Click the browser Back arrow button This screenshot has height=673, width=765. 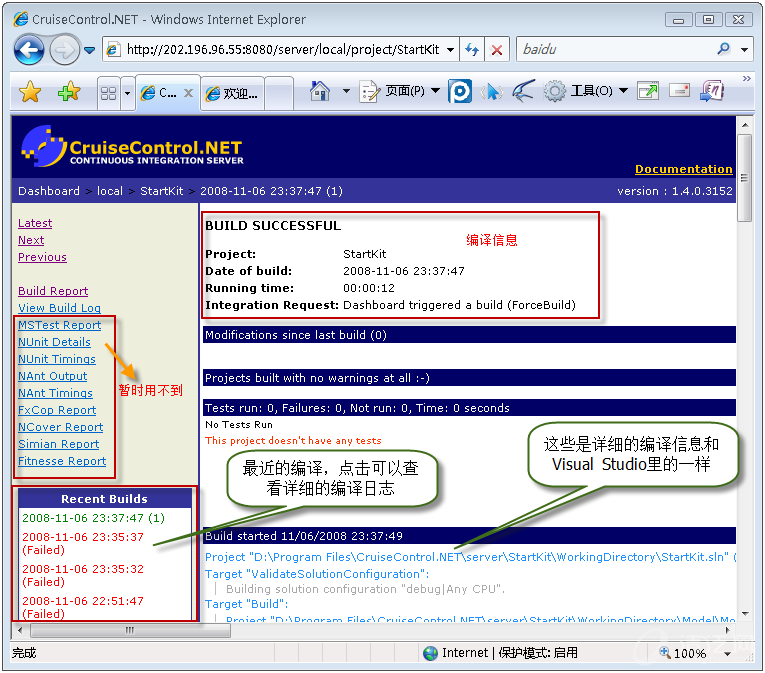[30, 49]
